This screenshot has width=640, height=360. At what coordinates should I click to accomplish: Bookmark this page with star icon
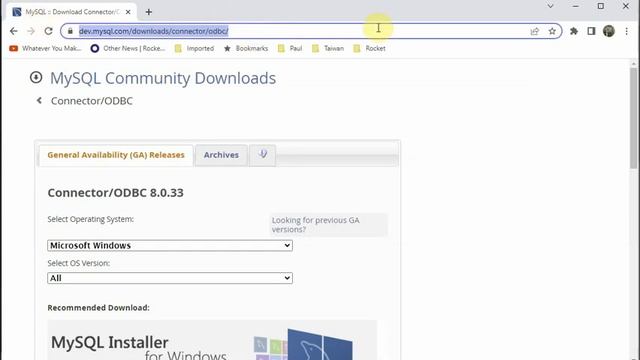[552, 31]
